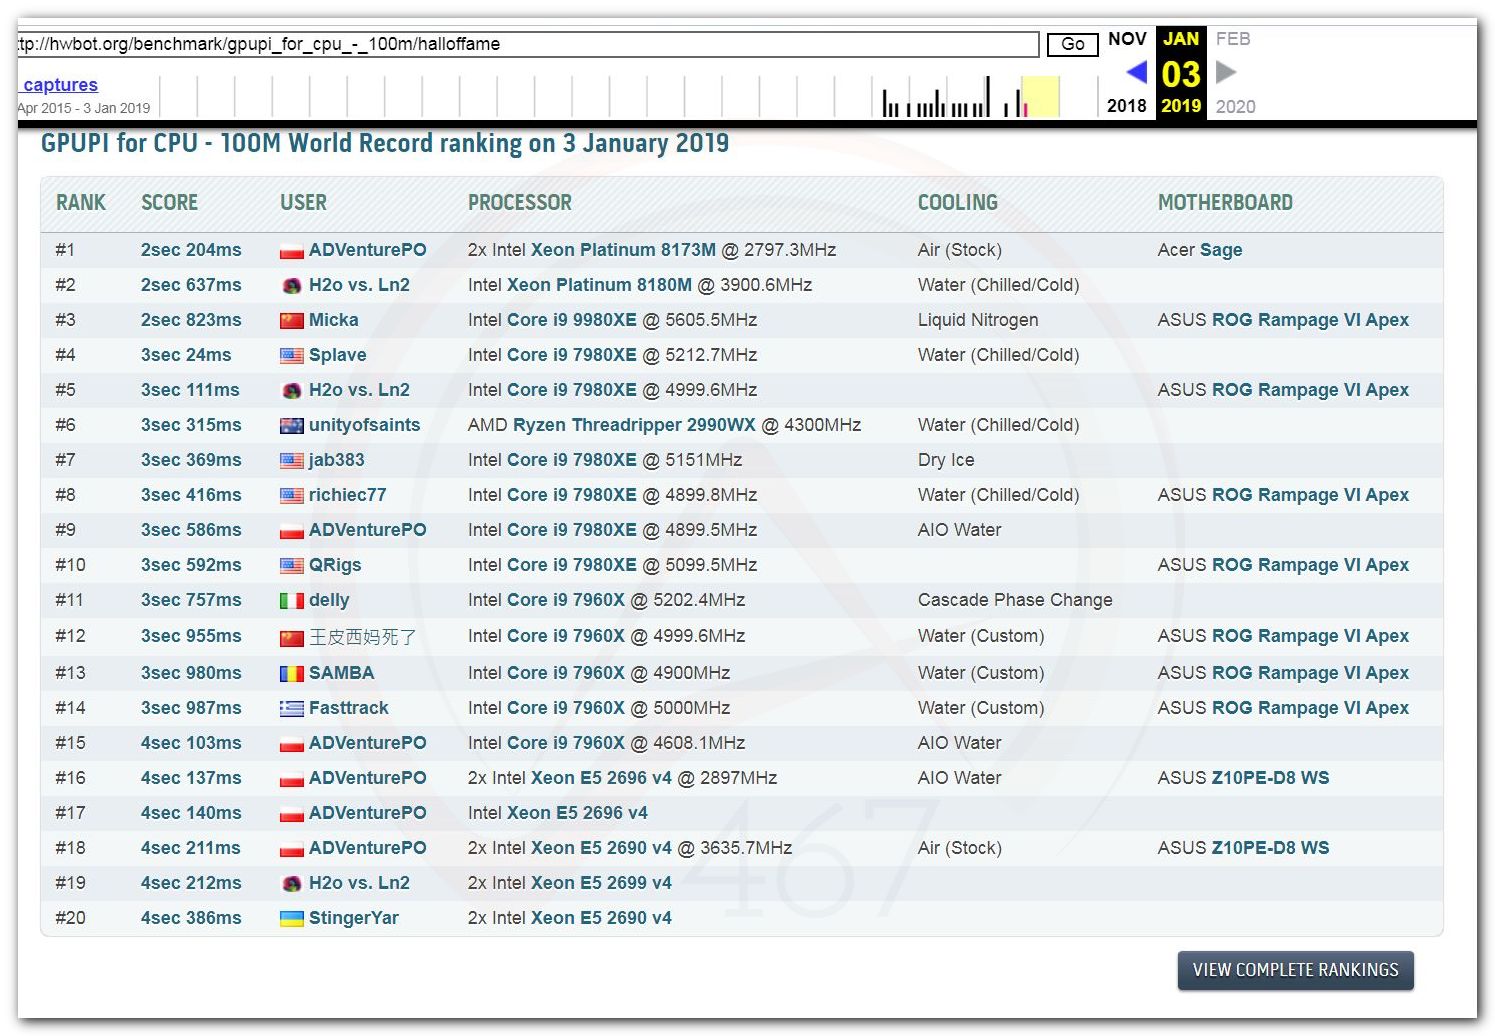Open the 2sec 204ms score entry

191,250
